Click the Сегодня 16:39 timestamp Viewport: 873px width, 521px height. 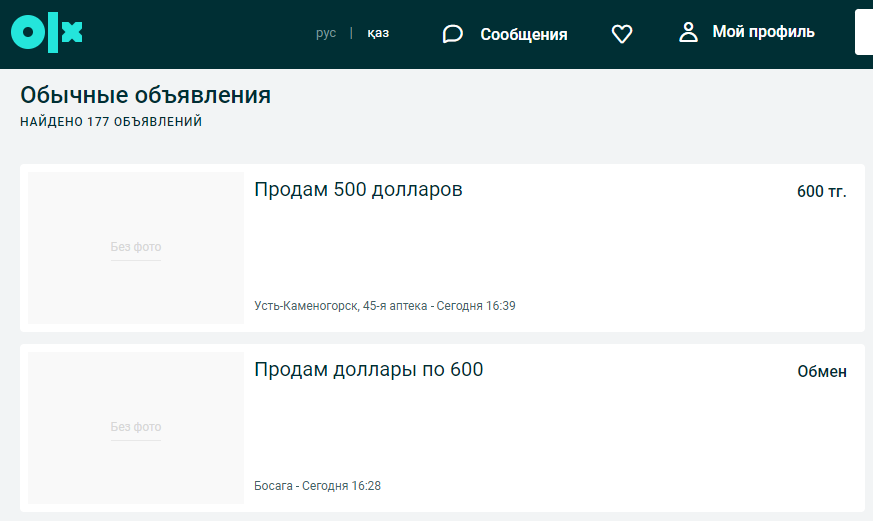476,306
